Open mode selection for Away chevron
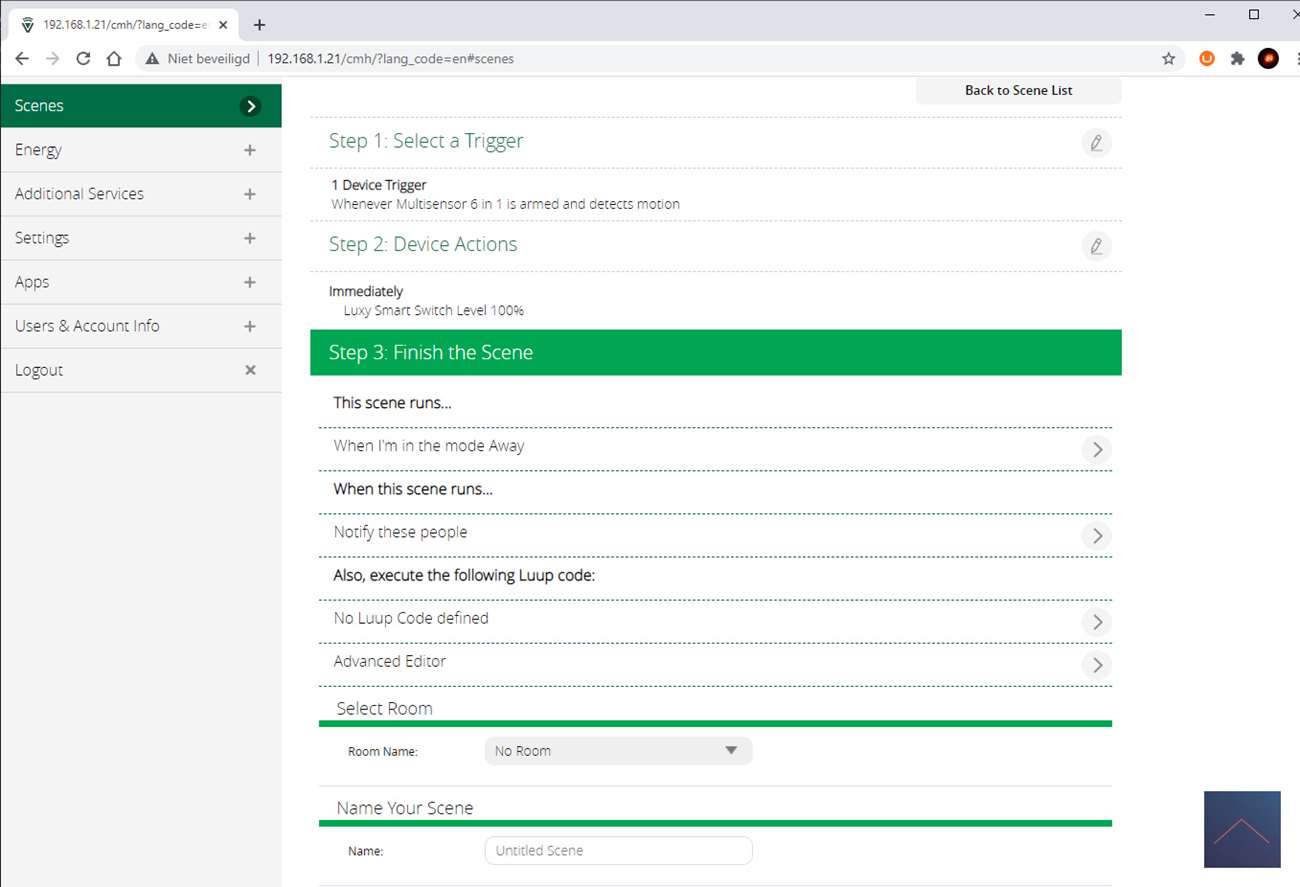Viewport: 1300px width, 887px height. (1096, 450)
